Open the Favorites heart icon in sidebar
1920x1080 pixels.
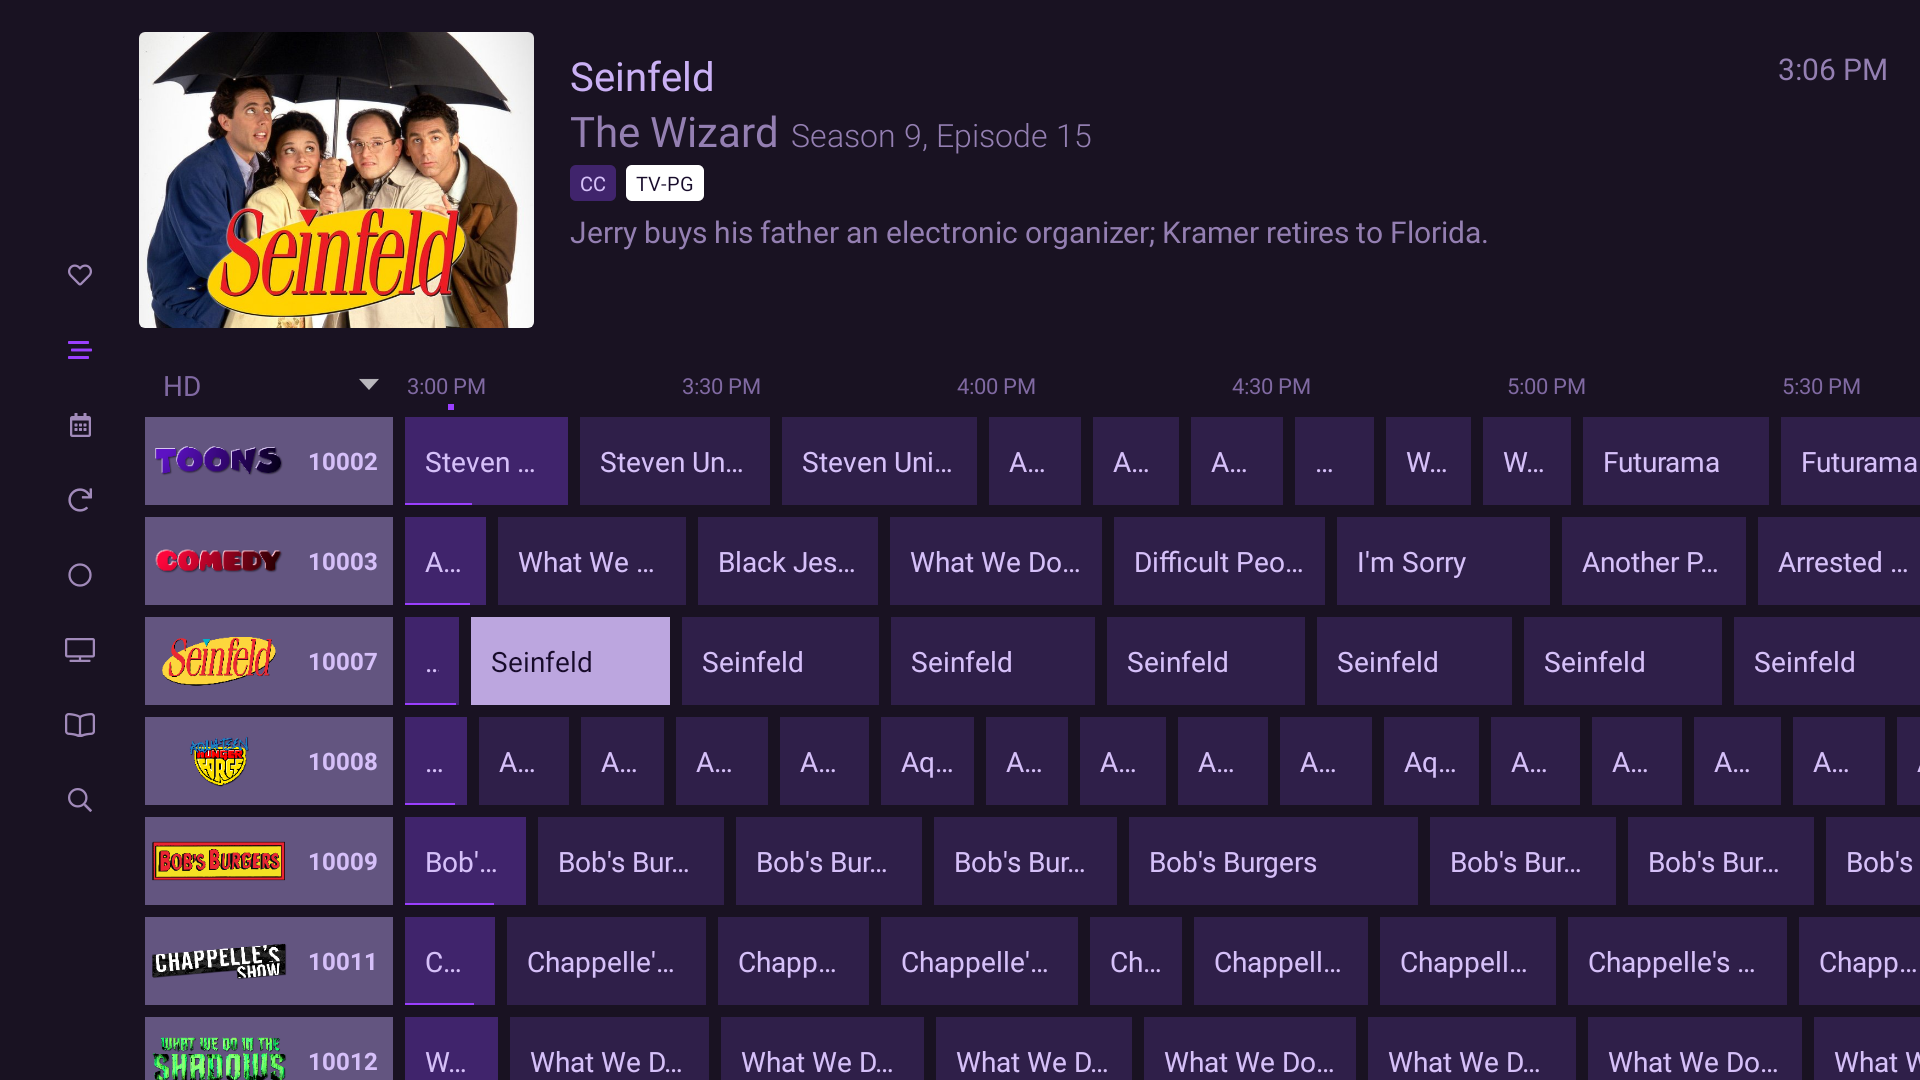click(x=80, y=275)
